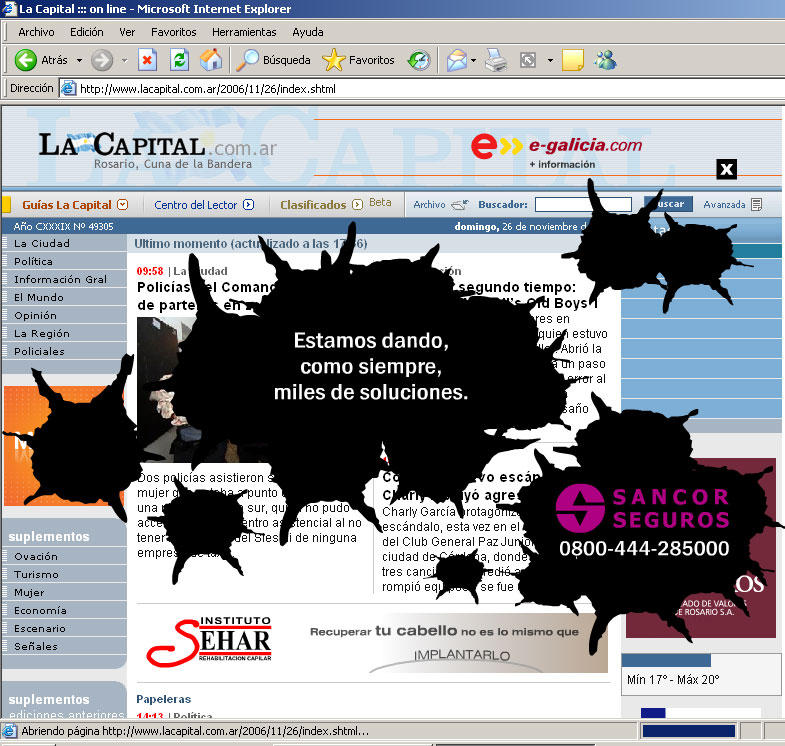Open the History clock icon
The height and width of the screenshot is (746, 785).
click(419, 61)
